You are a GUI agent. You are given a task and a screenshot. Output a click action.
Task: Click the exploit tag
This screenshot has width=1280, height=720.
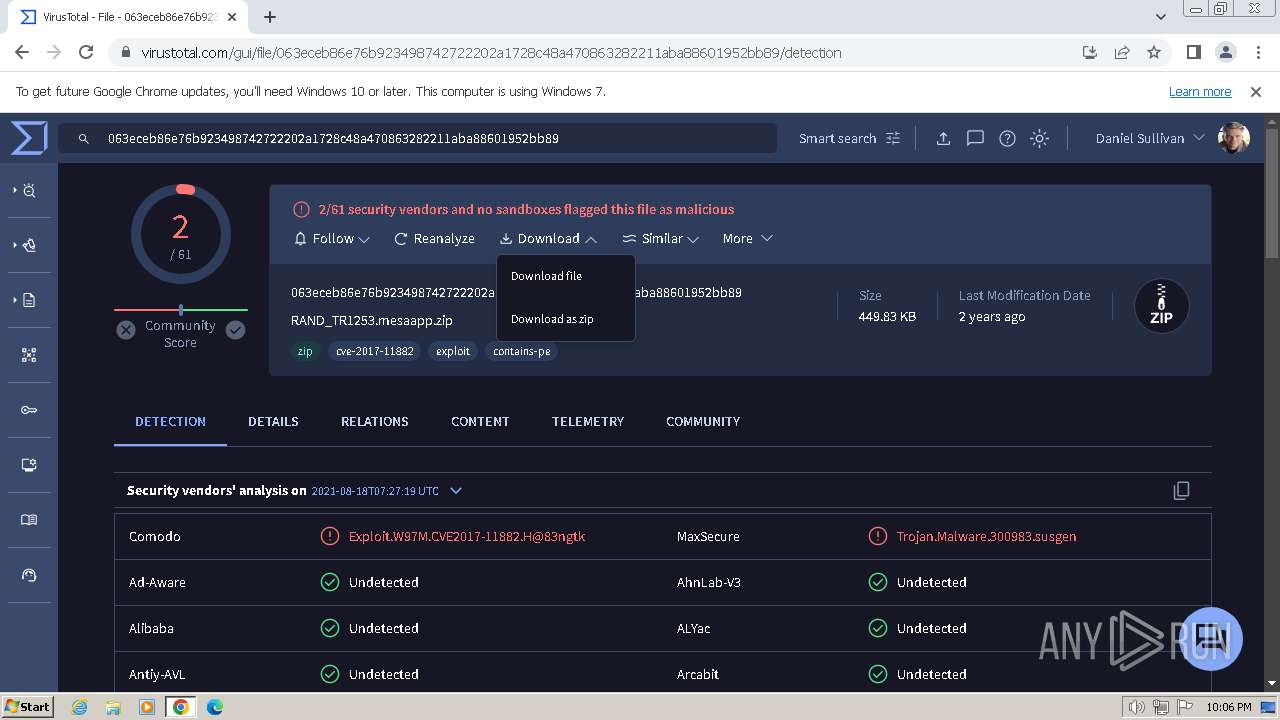tap(453, 351)
